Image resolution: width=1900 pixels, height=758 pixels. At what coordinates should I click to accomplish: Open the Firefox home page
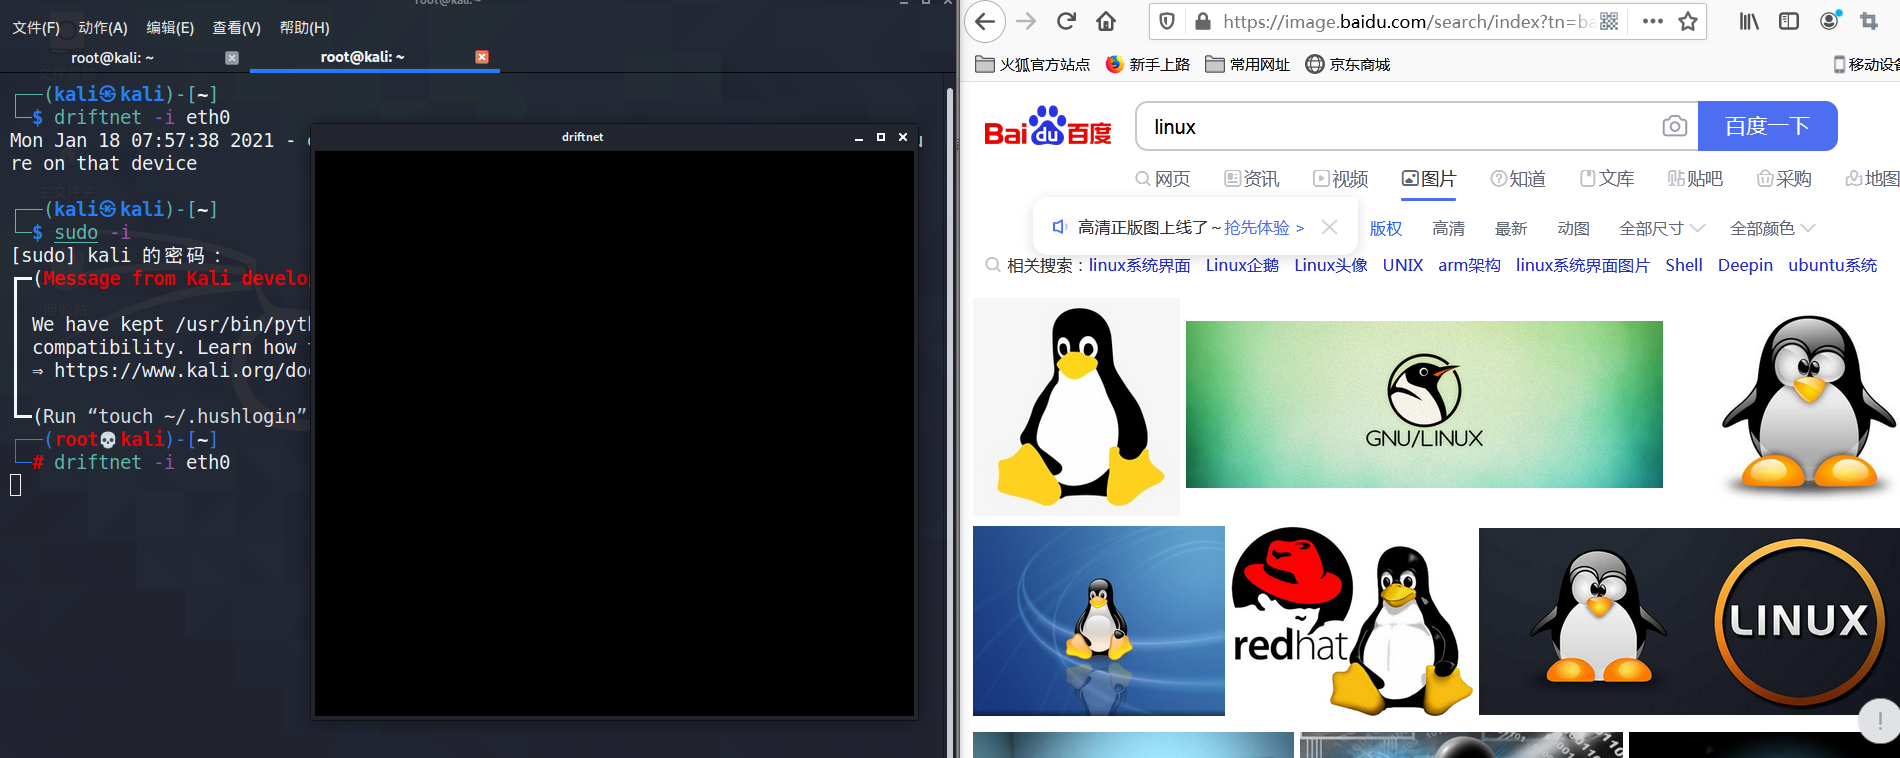pos(1106,21)
